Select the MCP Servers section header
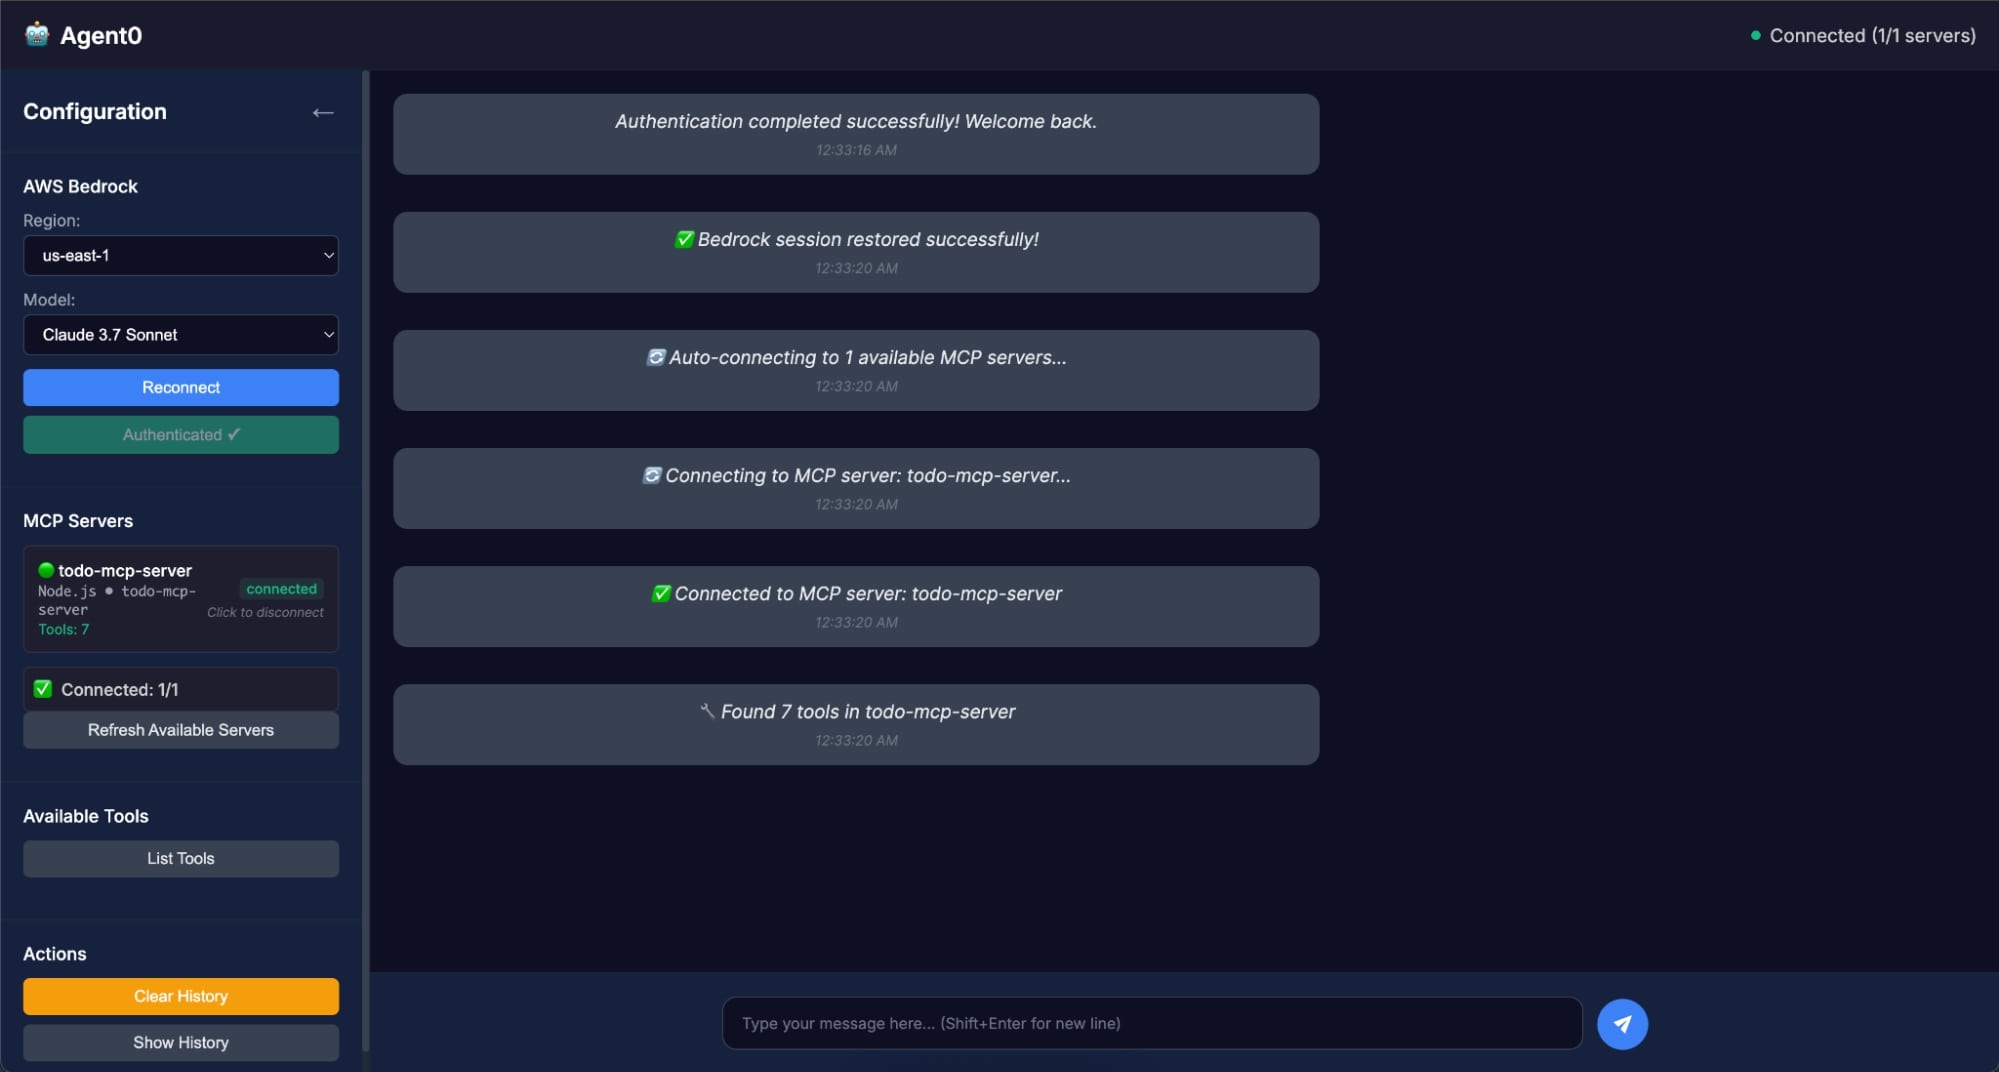The width and height of the screenshot is (1999, 1072). [x=77, y=520]
